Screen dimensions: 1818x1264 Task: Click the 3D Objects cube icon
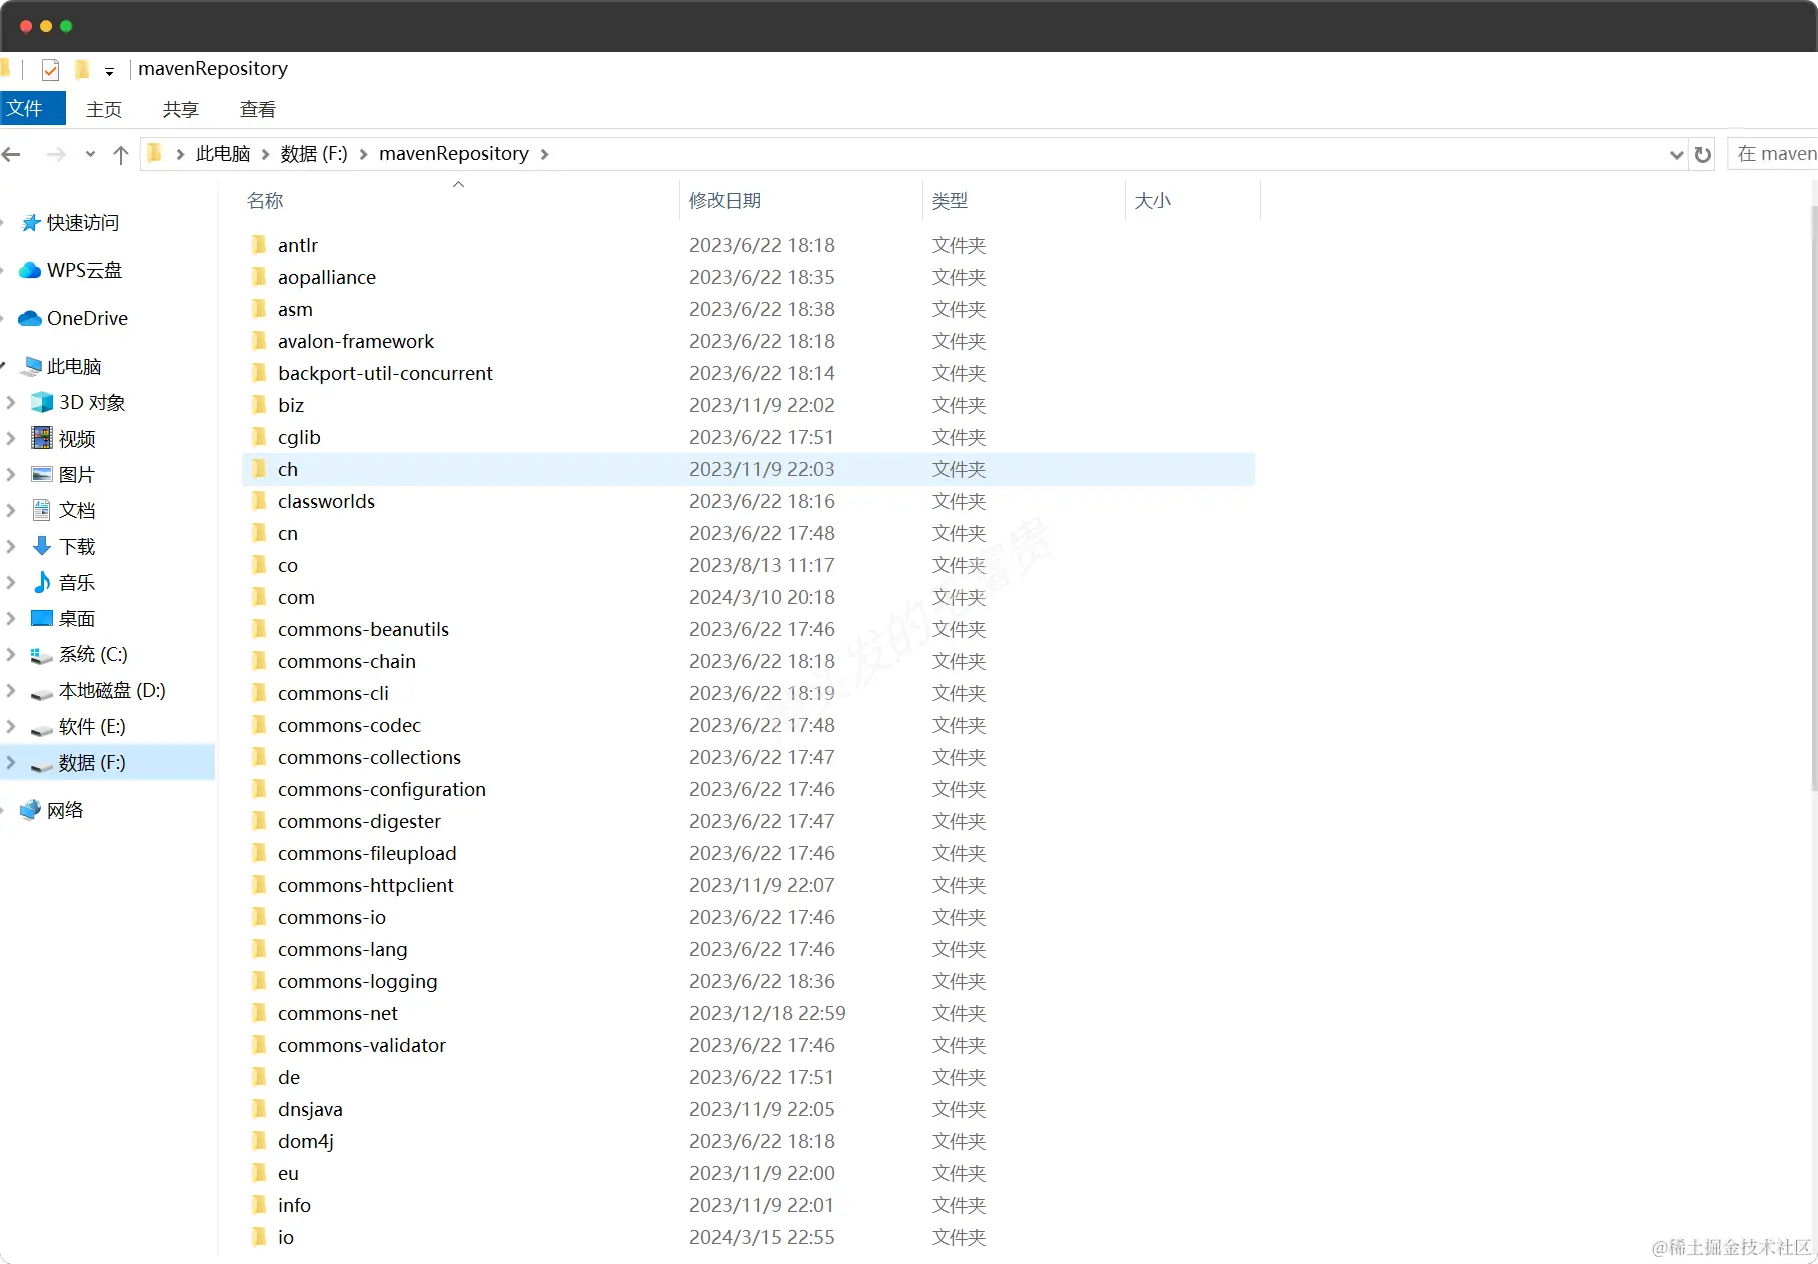(x=42, y=402)
